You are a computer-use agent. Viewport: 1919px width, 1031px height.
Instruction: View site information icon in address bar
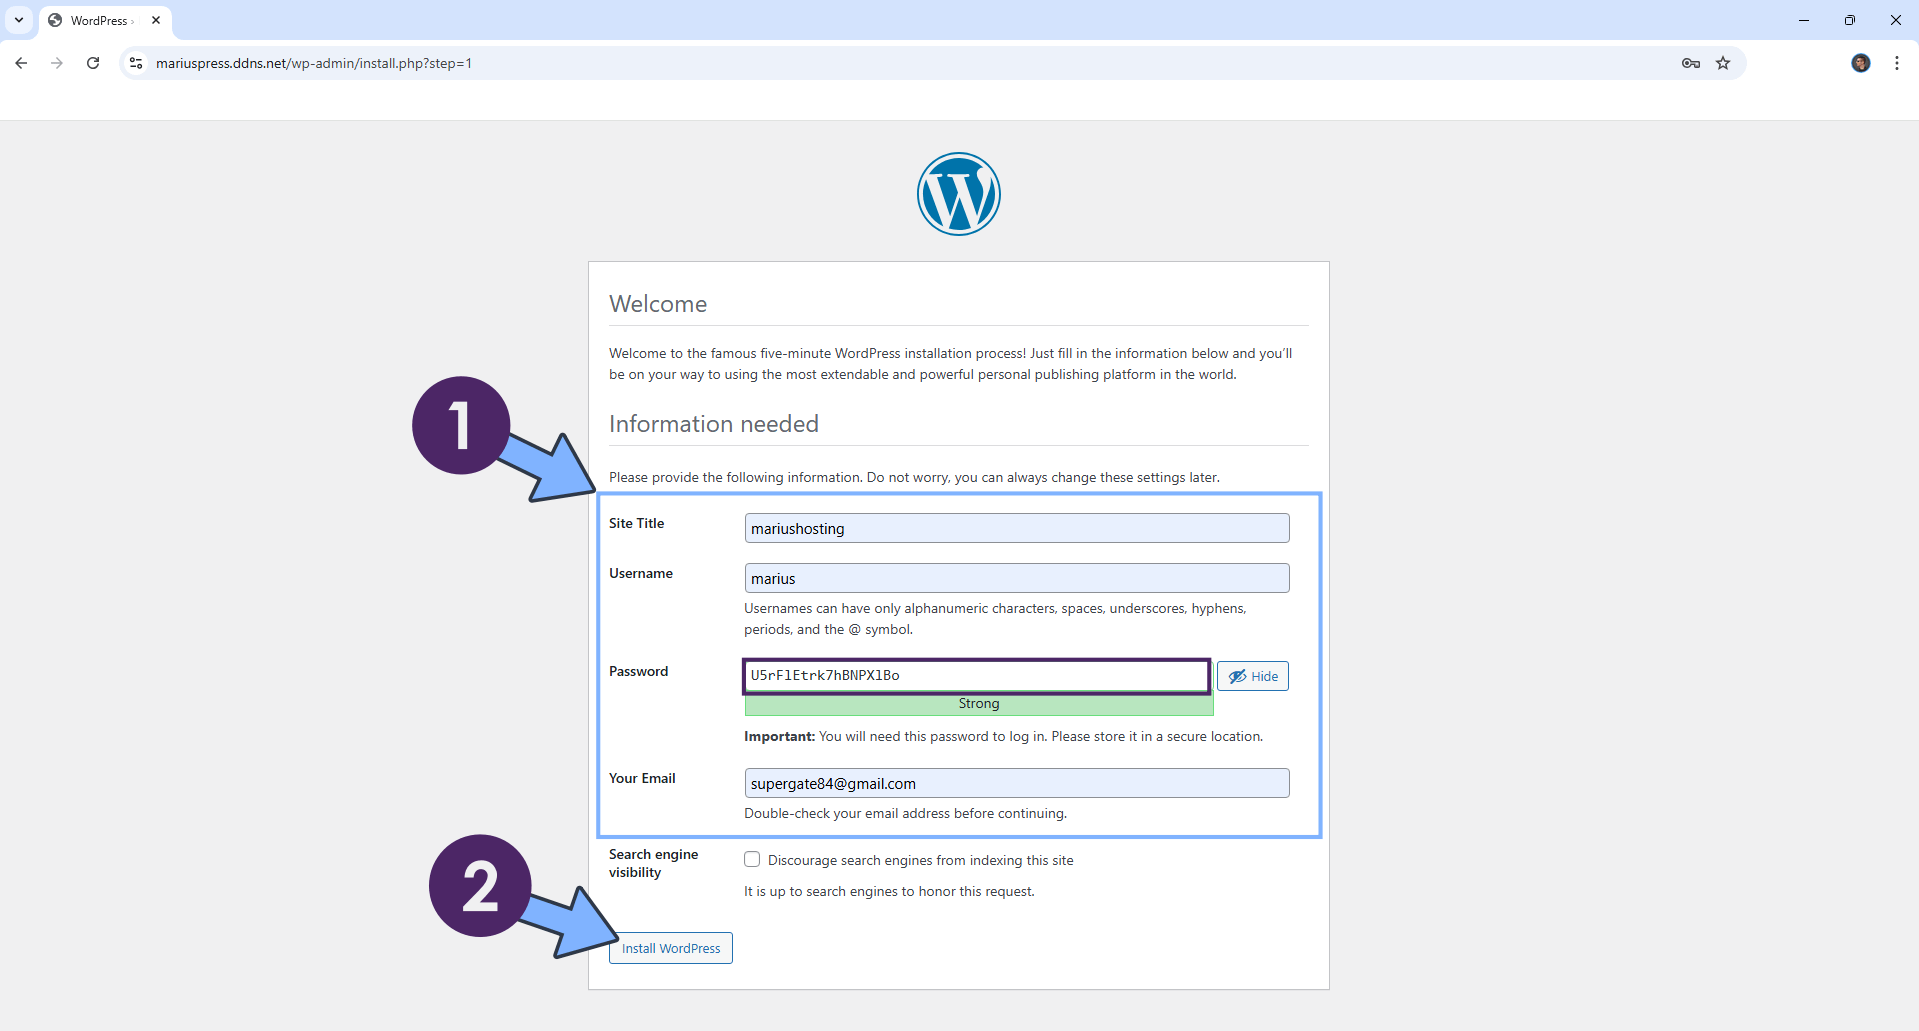[x=137, y=63]
